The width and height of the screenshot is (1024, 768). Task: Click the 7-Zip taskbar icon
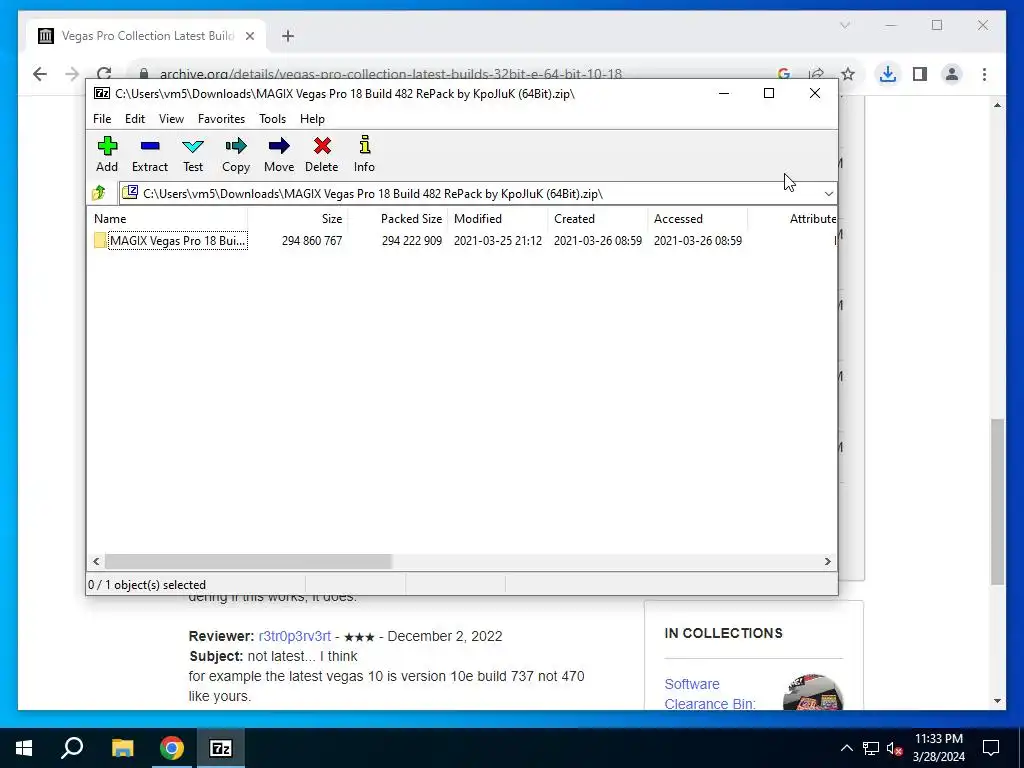coord(221,748)
